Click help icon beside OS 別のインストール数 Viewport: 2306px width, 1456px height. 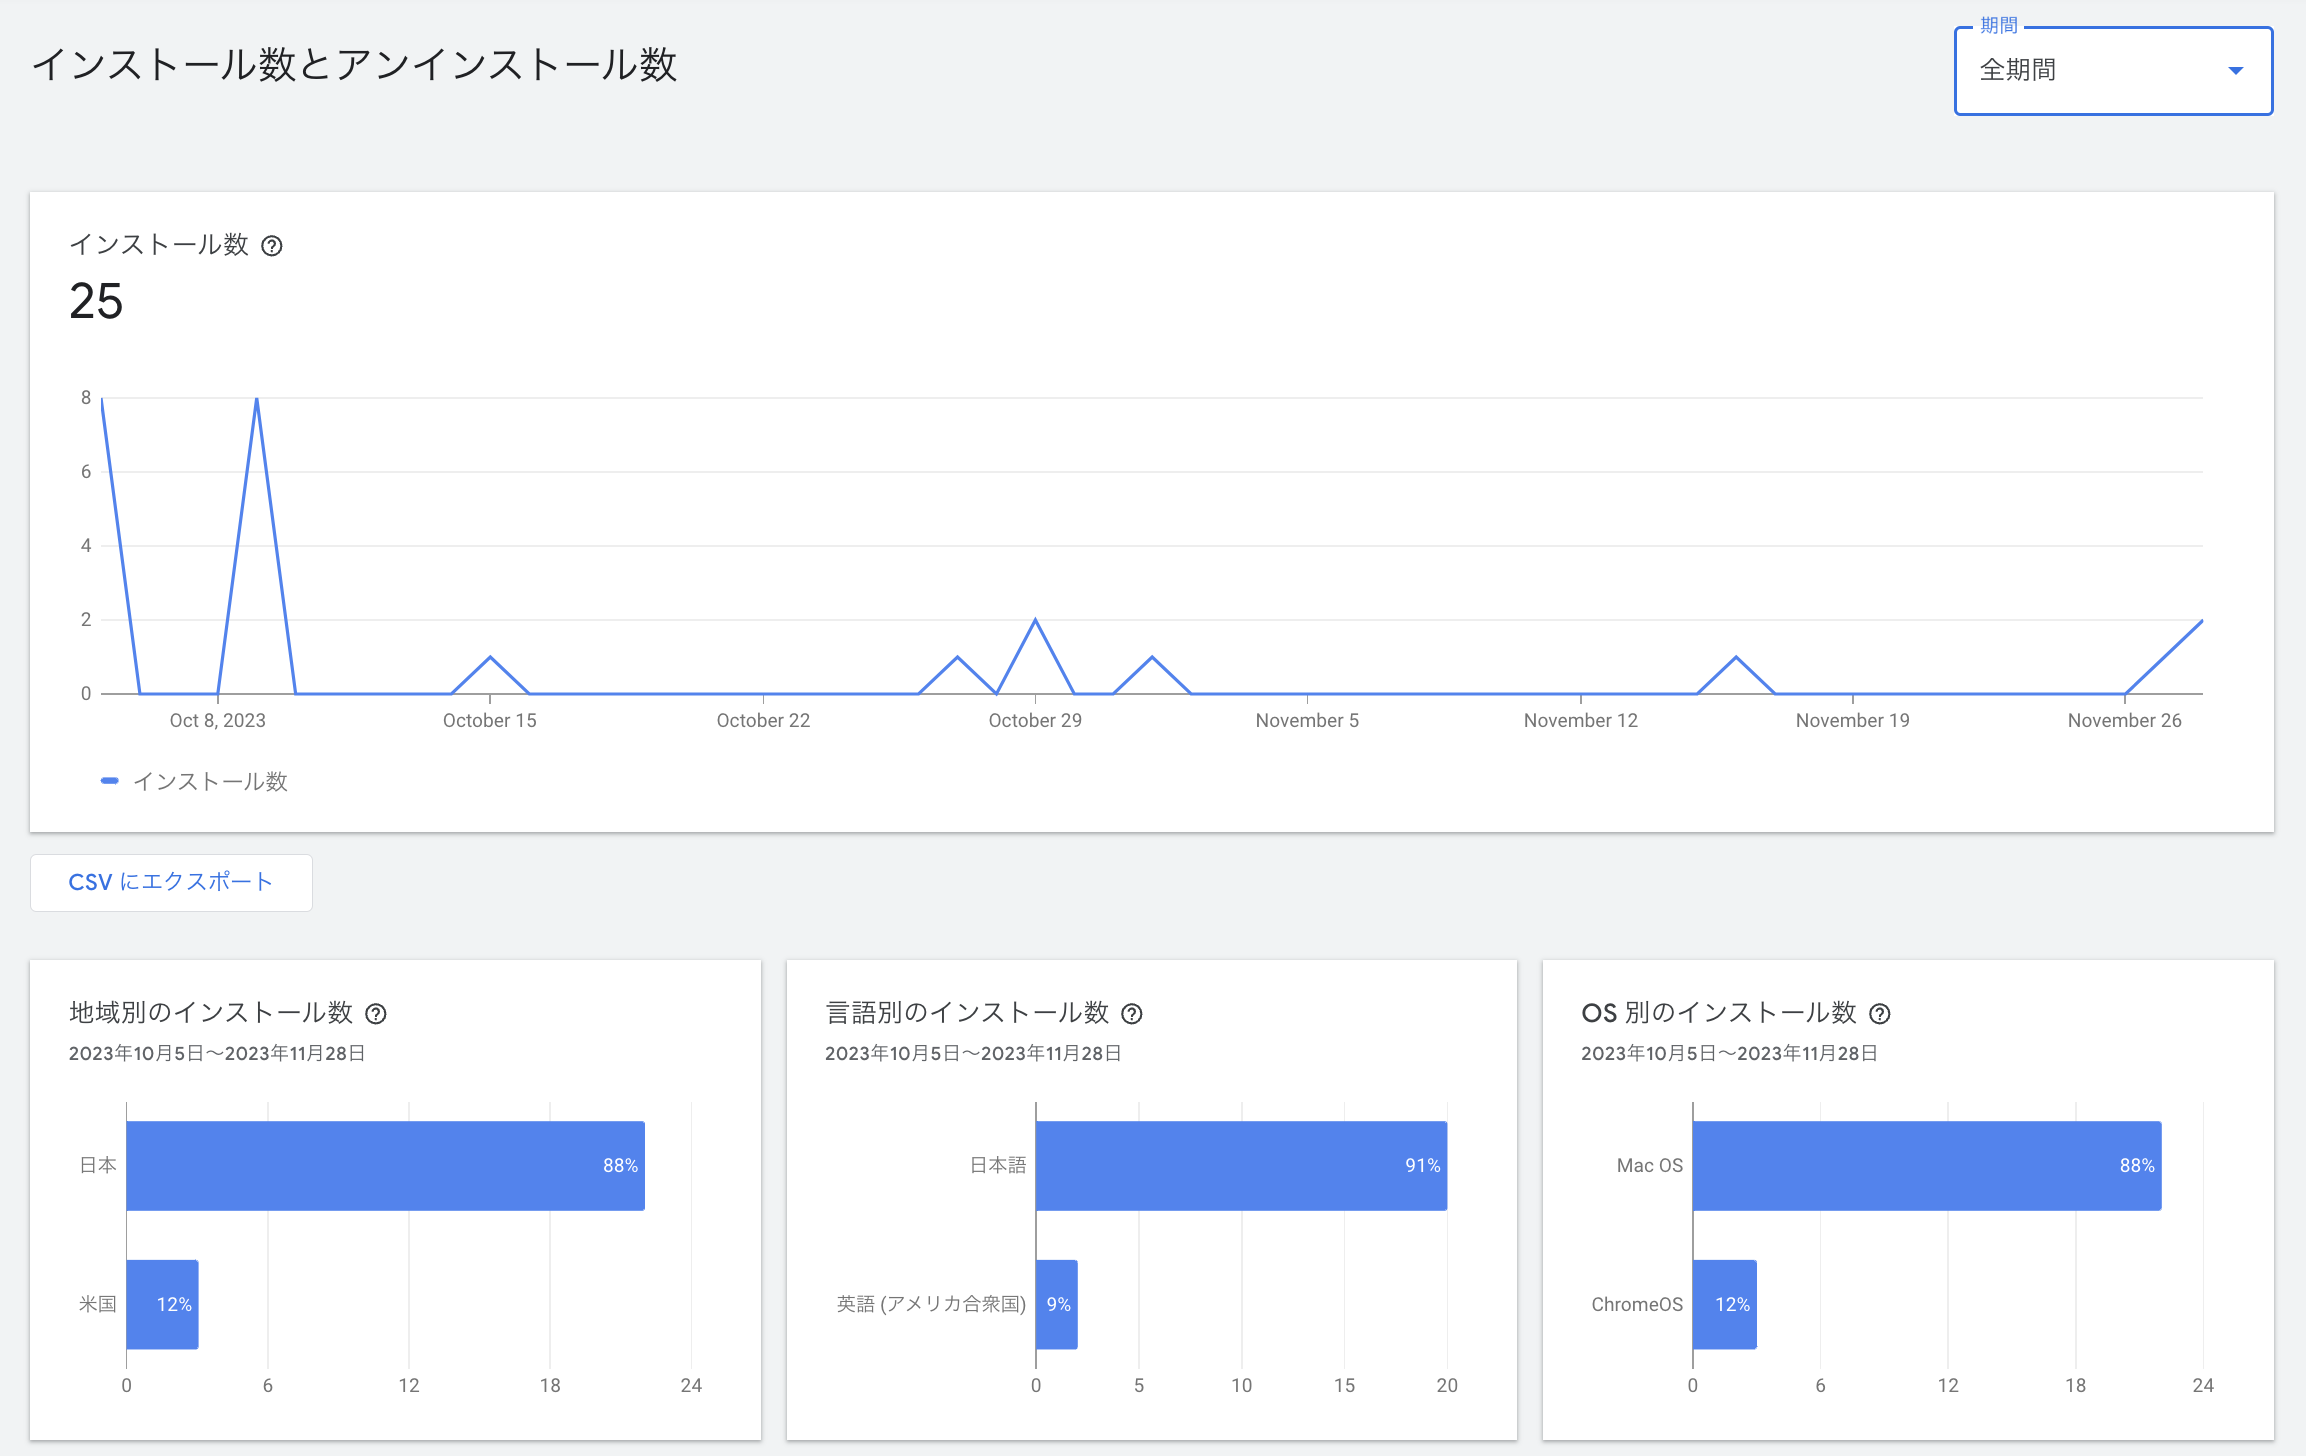click(1880, 1014)
